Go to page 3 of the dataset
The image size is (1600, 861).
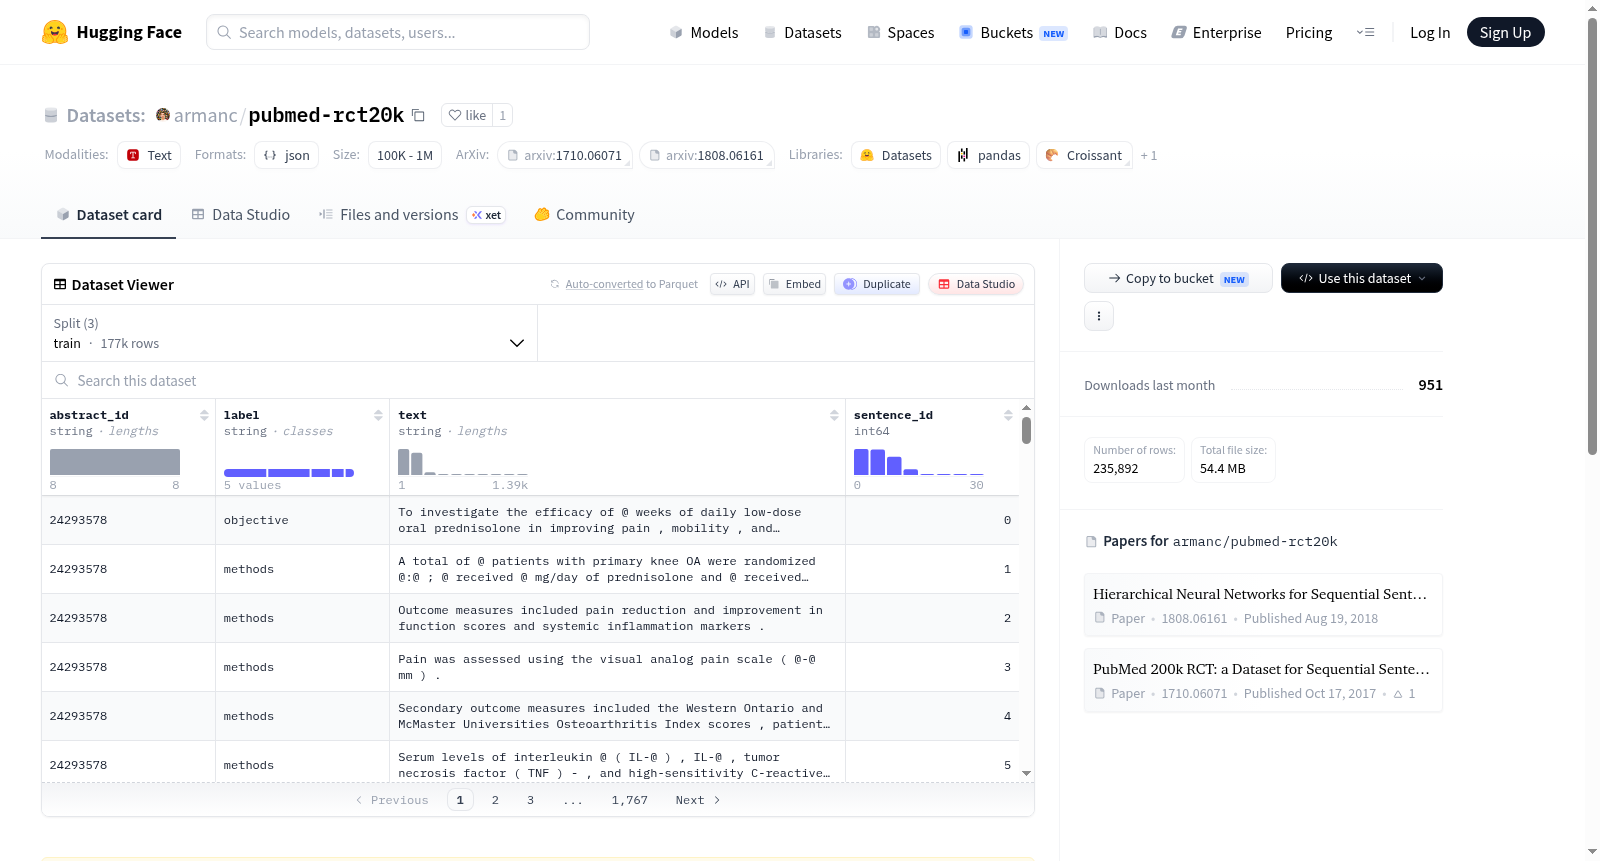click(530, 800)
